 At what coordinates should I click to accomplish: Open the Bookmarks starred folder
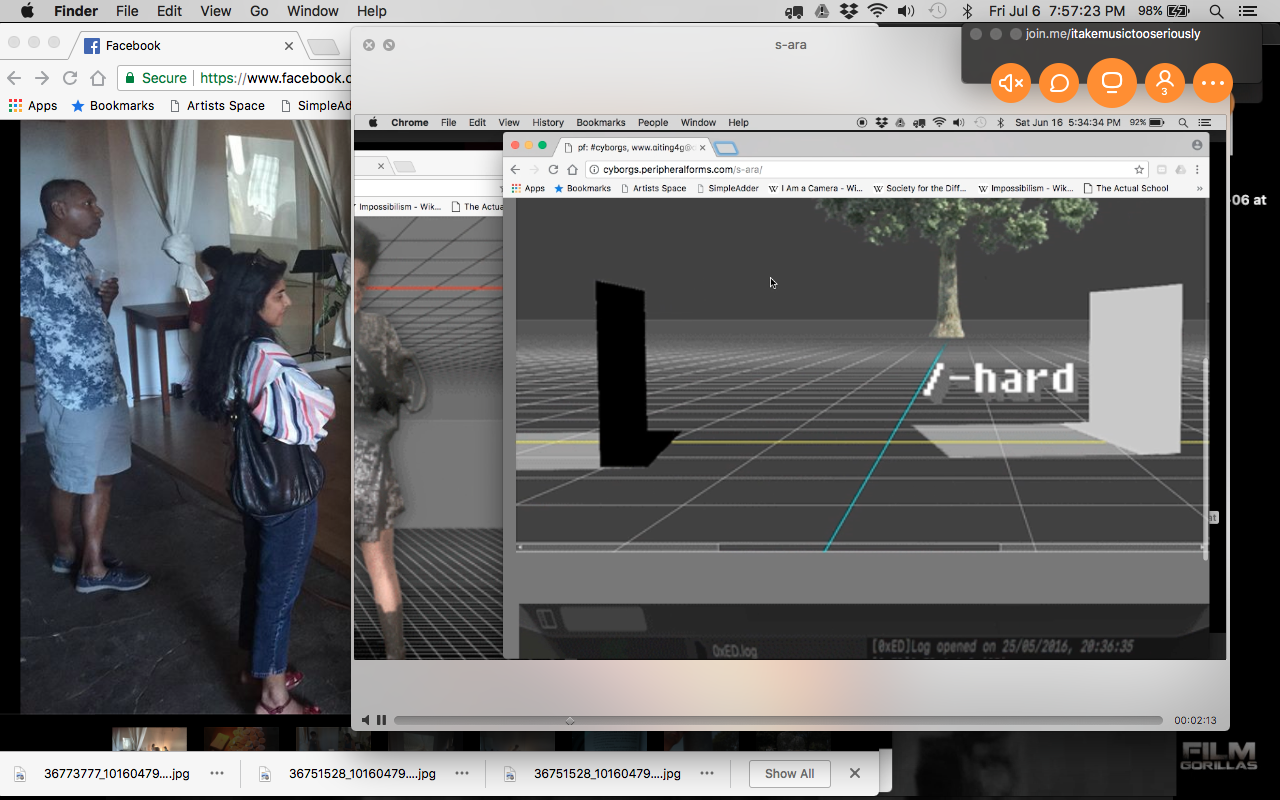click(x=112, y=105)
